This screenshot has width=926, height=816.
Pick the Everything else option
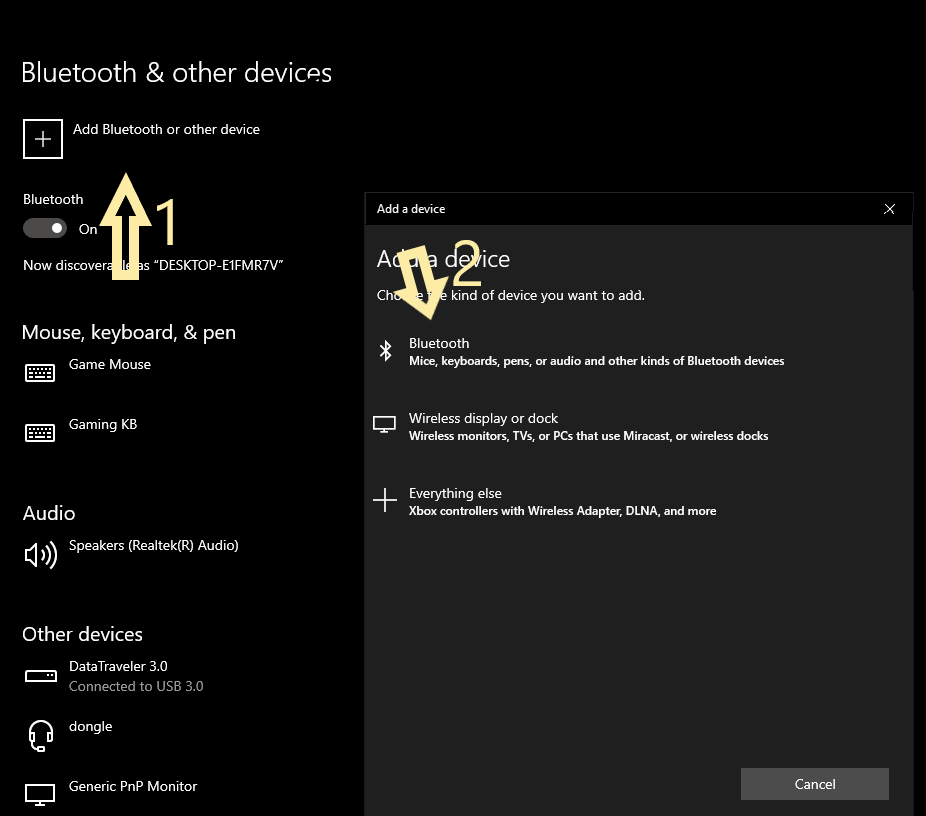(562, 502)
